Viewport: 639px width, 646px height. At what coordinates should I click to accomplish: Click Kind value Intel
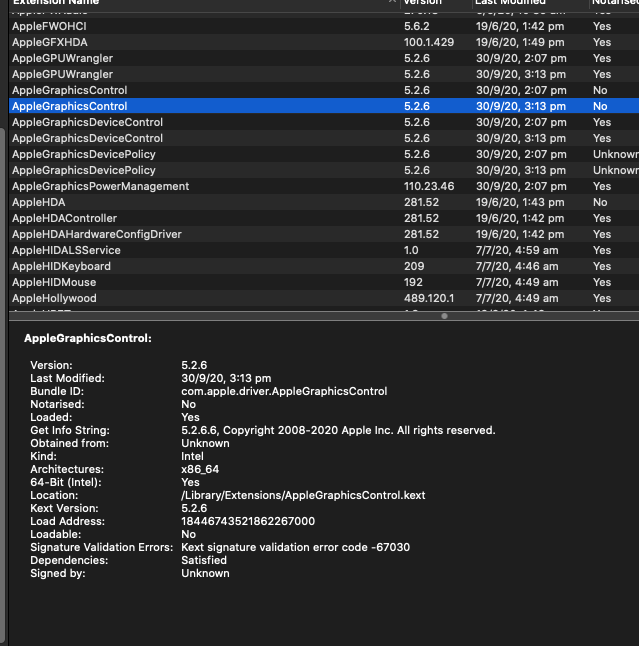192,456
